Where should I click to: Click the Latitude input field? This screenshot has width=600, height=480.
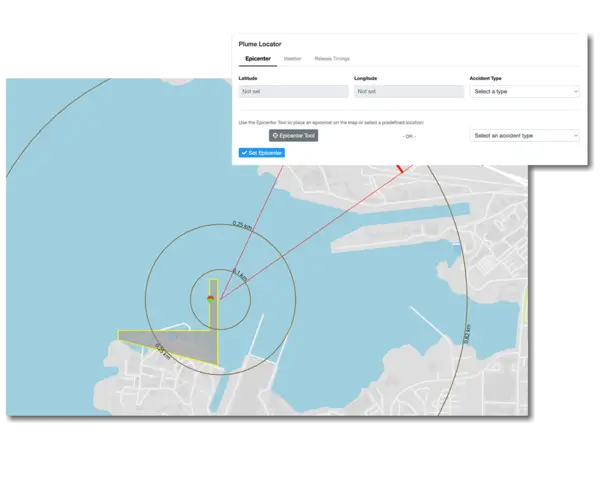pyautogui.click(x=293, y=91)
